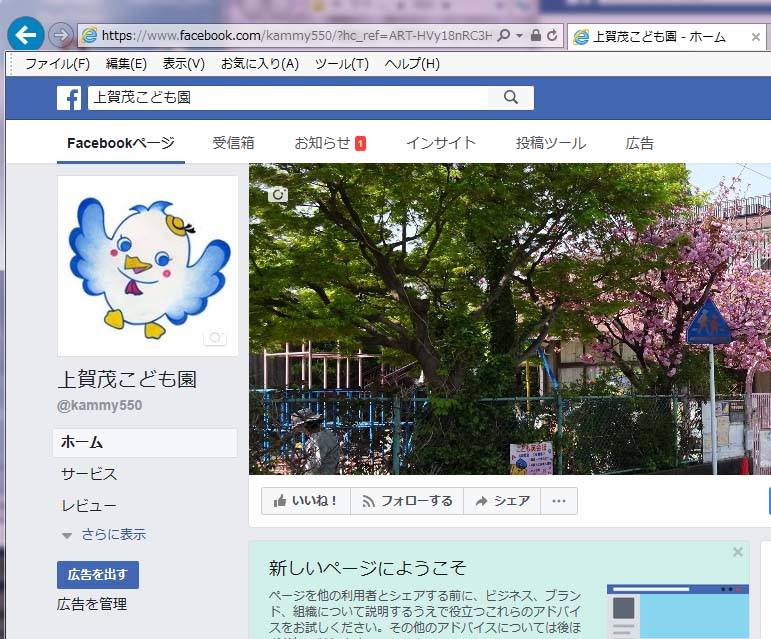Click the page preview illustration in welcome card

(x=678, y=611)
